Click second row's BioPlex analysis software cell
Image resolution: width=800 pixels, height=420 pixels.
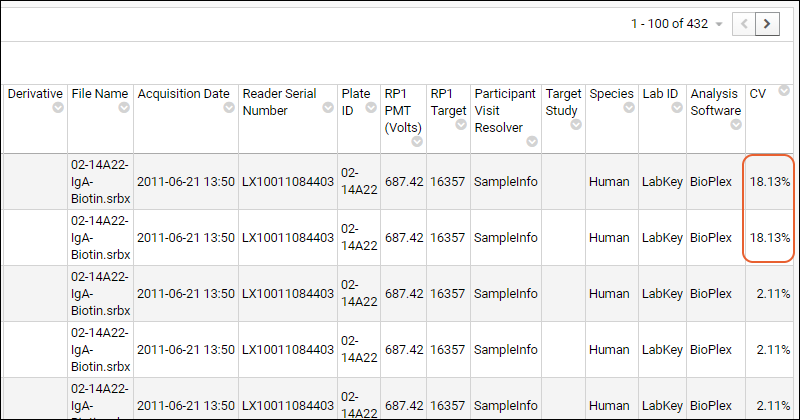(711, 238)
